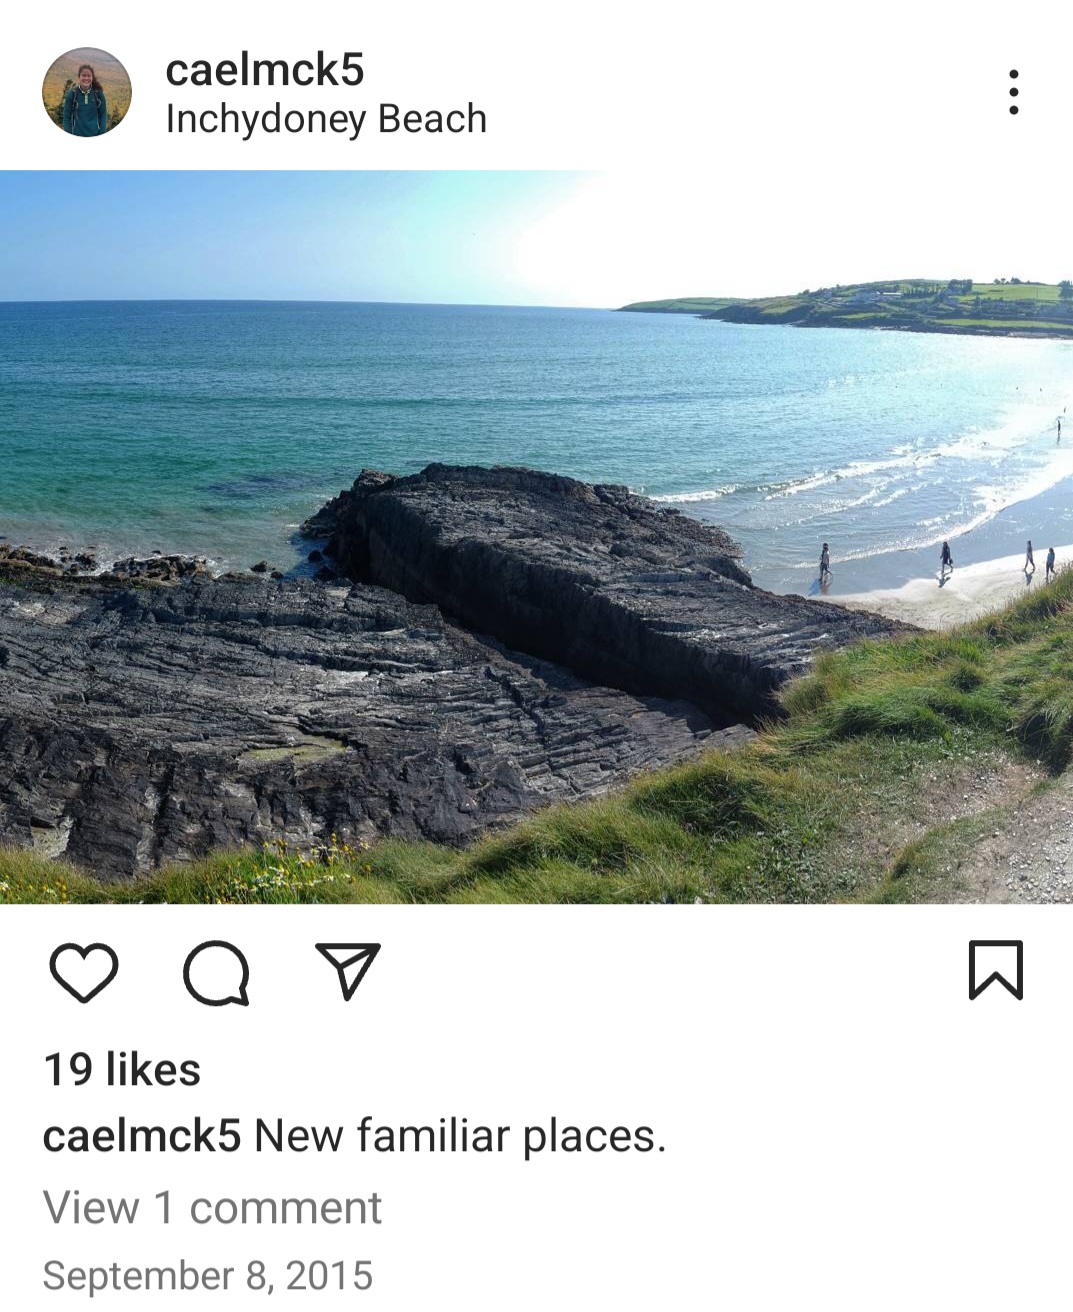Viewport: 1073px width, 1312px height.
Task: Save the post with the bookmark icon
Action: pyautogui.click(x=996, y=970)
